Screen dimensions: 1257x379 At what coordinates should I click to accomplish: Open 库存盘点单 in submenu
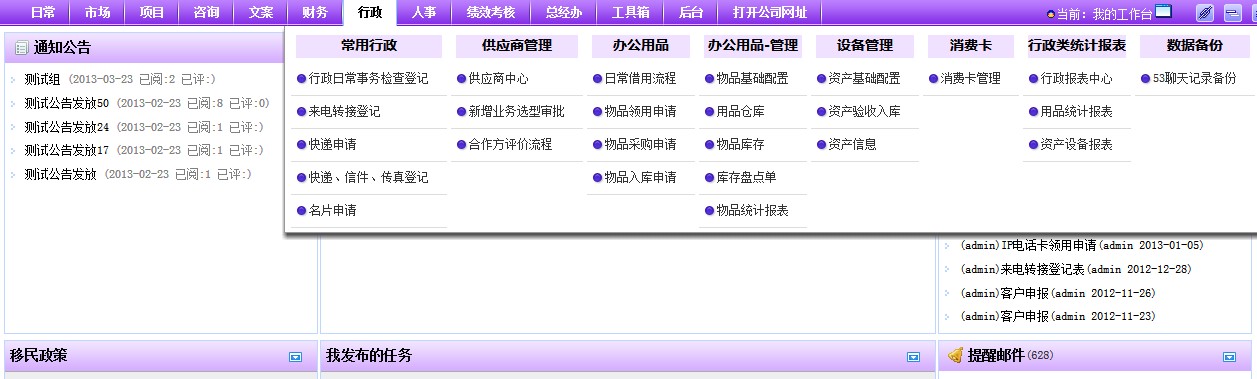tap(747, 177)
